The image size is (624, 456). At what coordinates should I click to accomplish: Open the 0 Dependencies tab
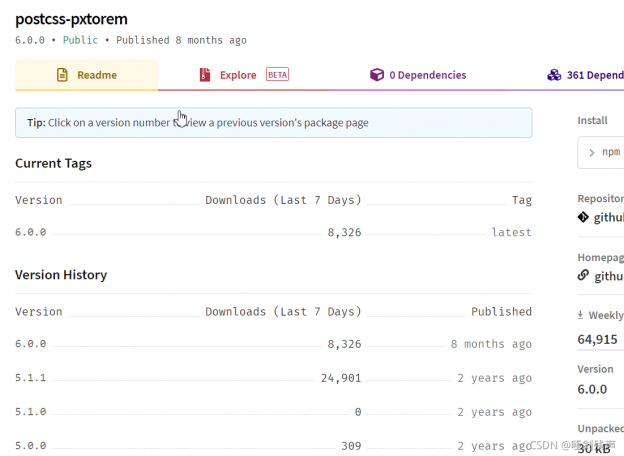(x=427, y=75)
